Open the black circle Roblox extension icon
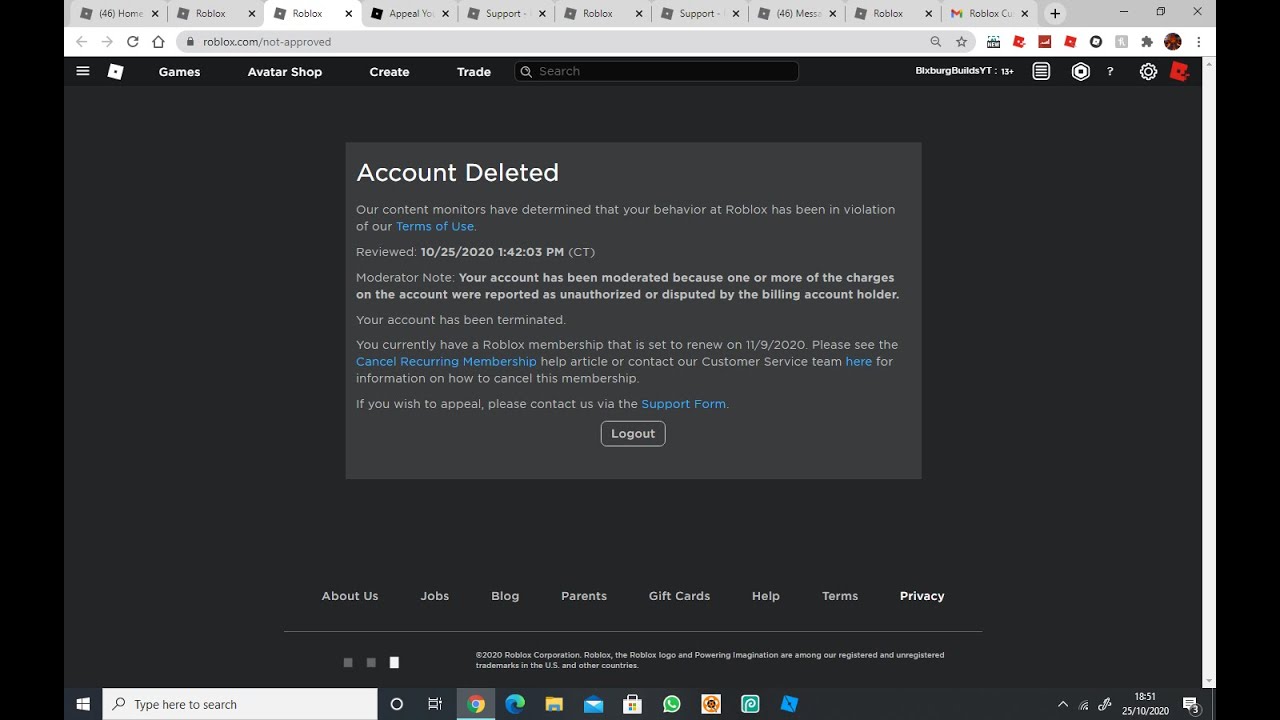1280x720 pixels. (1096, 42)
